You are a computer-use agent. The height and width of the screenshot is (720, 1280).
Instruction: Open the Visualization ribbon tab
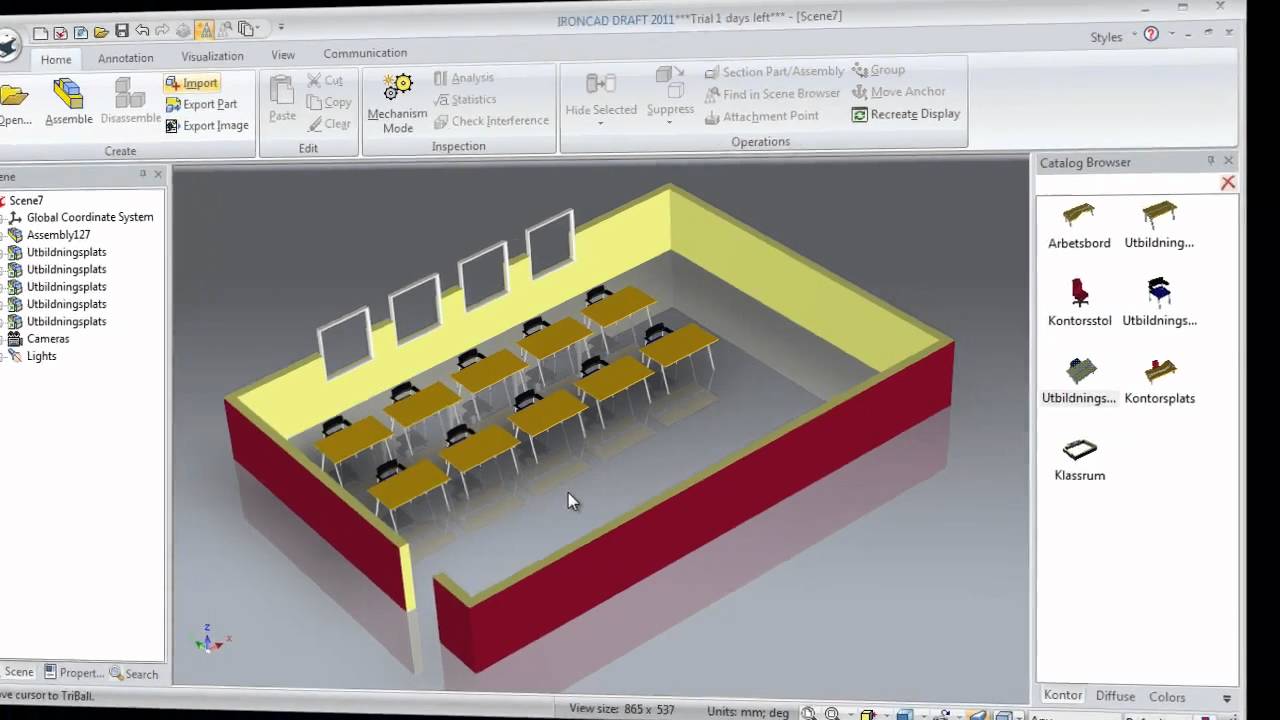212,56
